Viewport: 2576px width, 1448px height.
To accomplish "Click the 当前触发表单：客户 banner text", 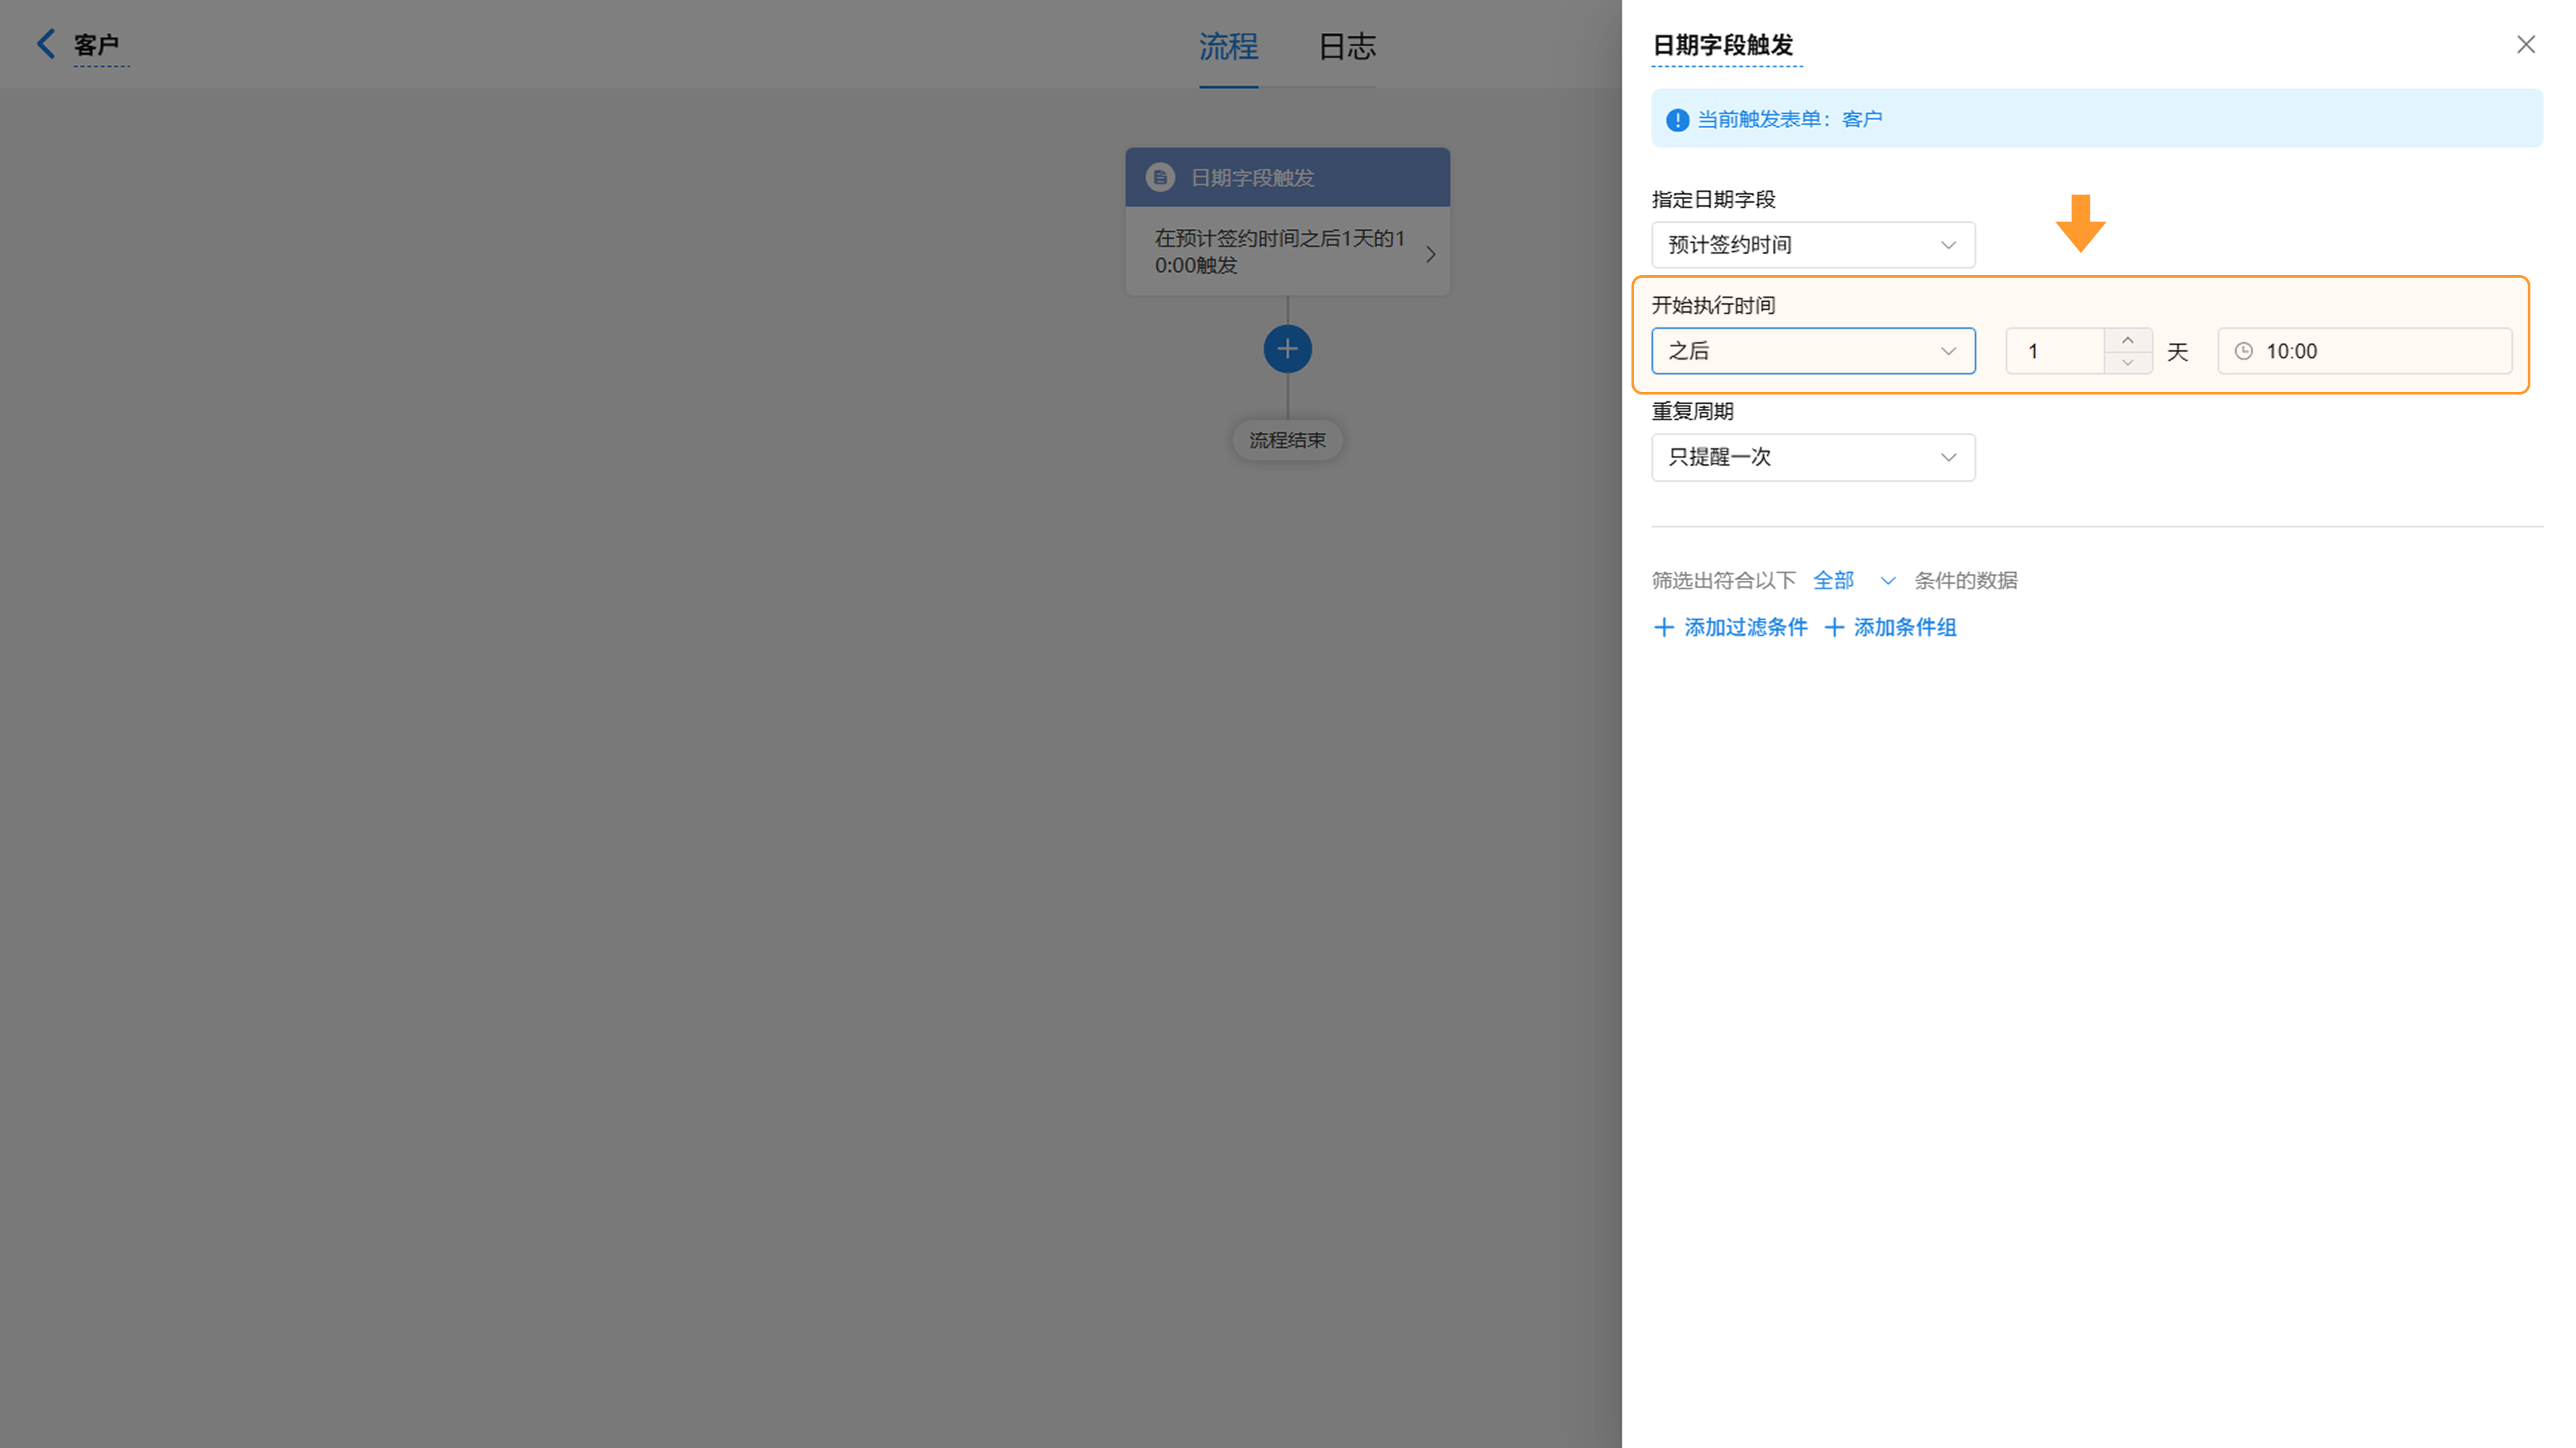I will [x=1789, y=119].
